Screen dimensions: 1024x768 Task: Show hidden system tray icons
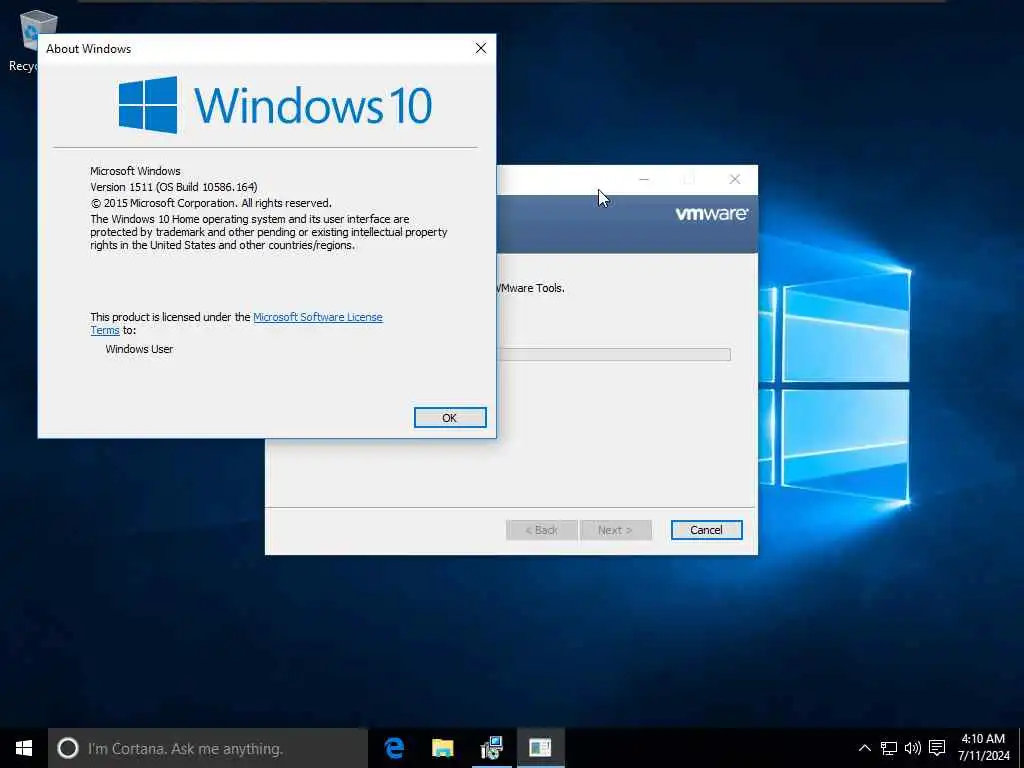click(x=864, y=748)
